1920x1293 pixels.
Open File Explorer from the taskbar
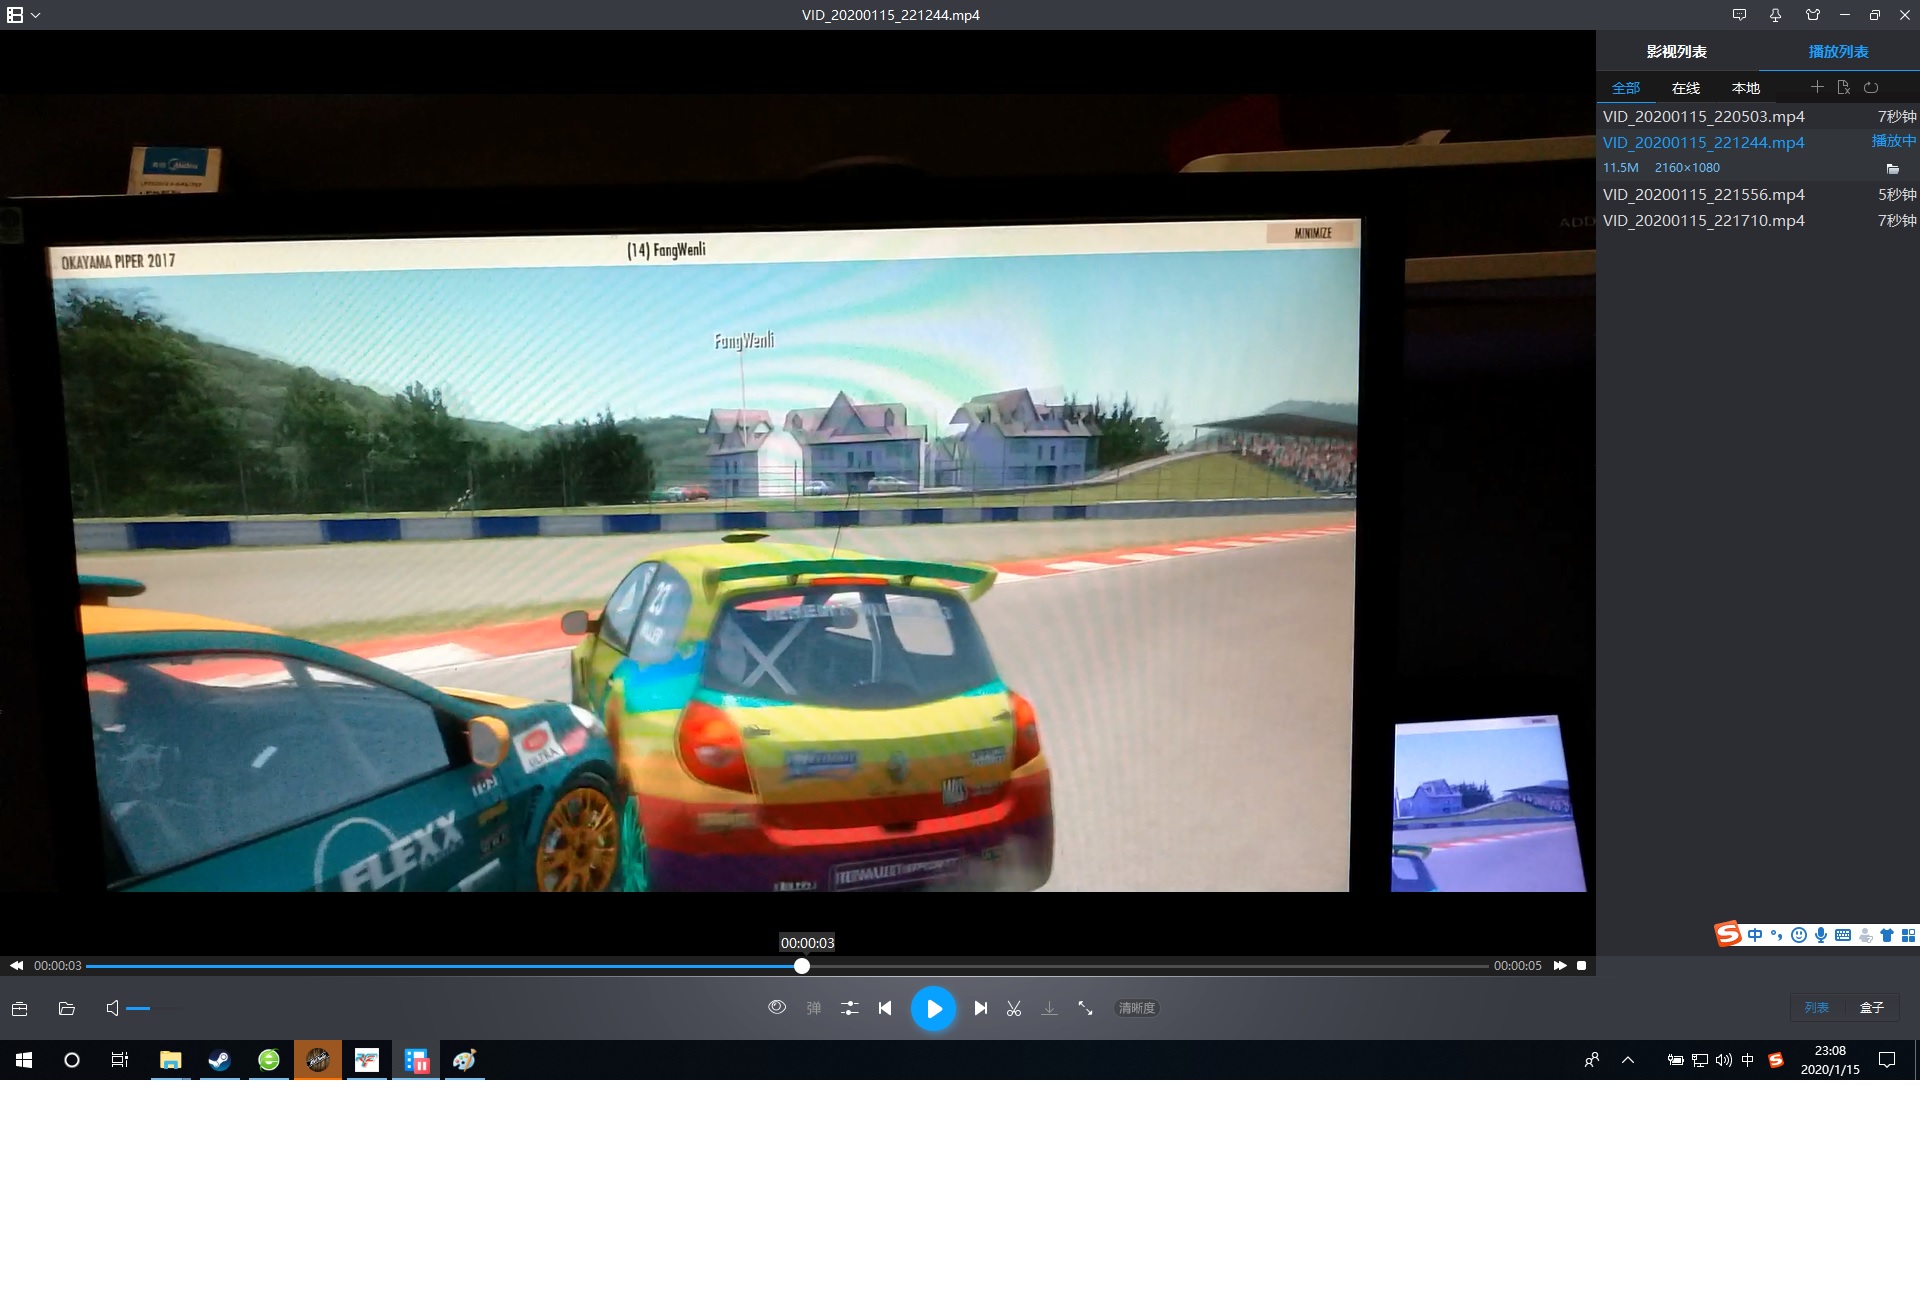[171, 1060]
